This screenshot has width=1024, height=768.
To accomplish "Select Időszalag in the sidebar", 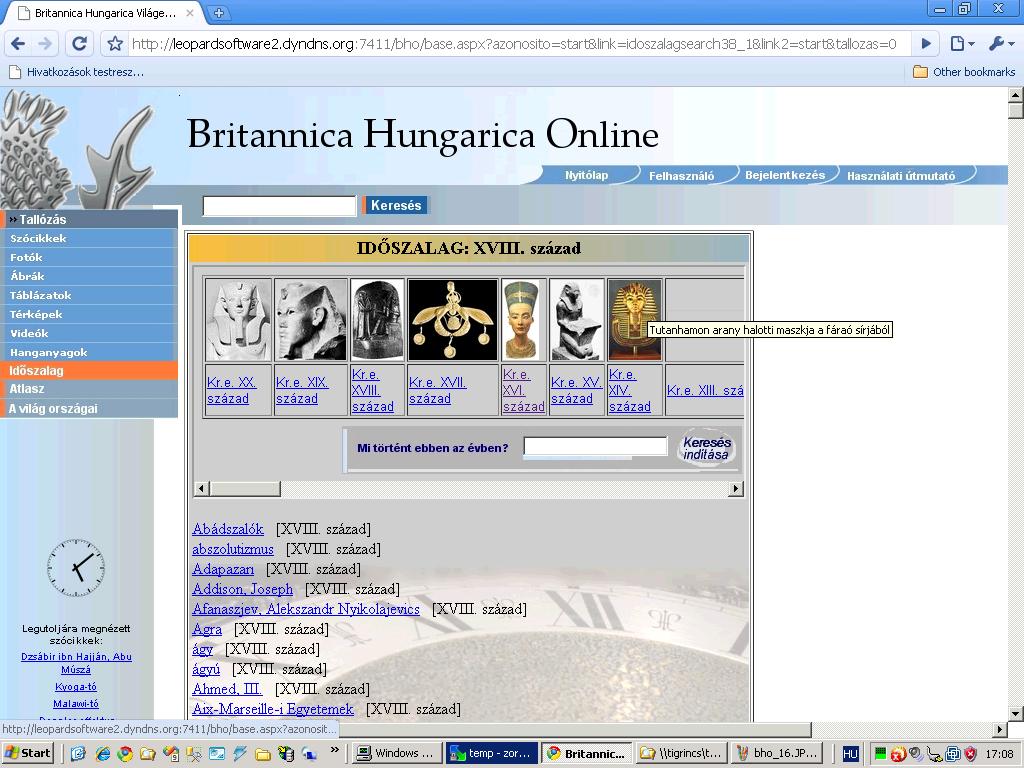I will coord(89,370).
